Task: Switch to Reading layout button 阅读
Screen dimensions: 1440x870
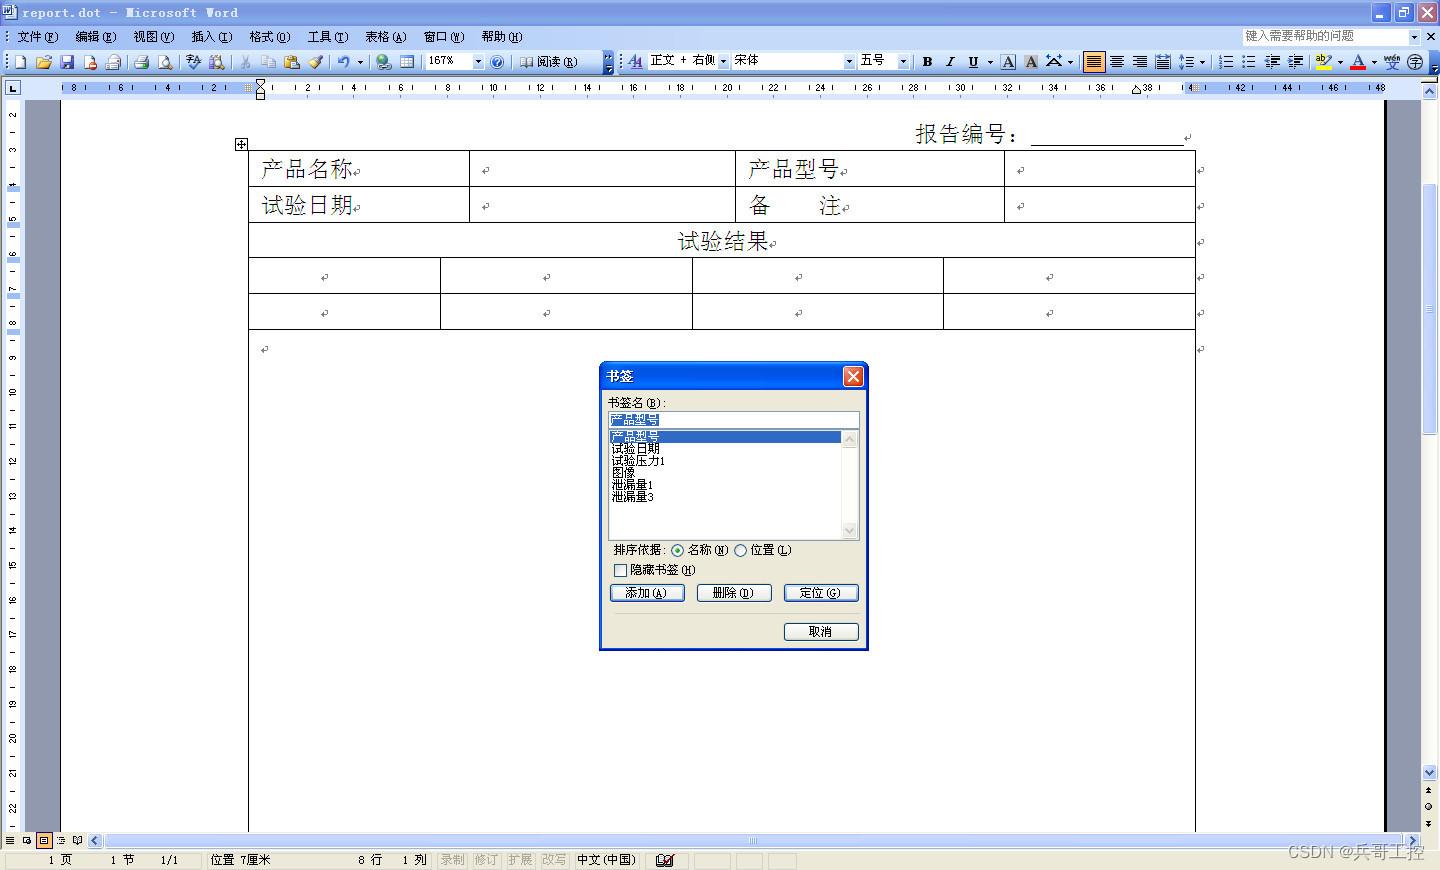Action: tap(549, 62)
